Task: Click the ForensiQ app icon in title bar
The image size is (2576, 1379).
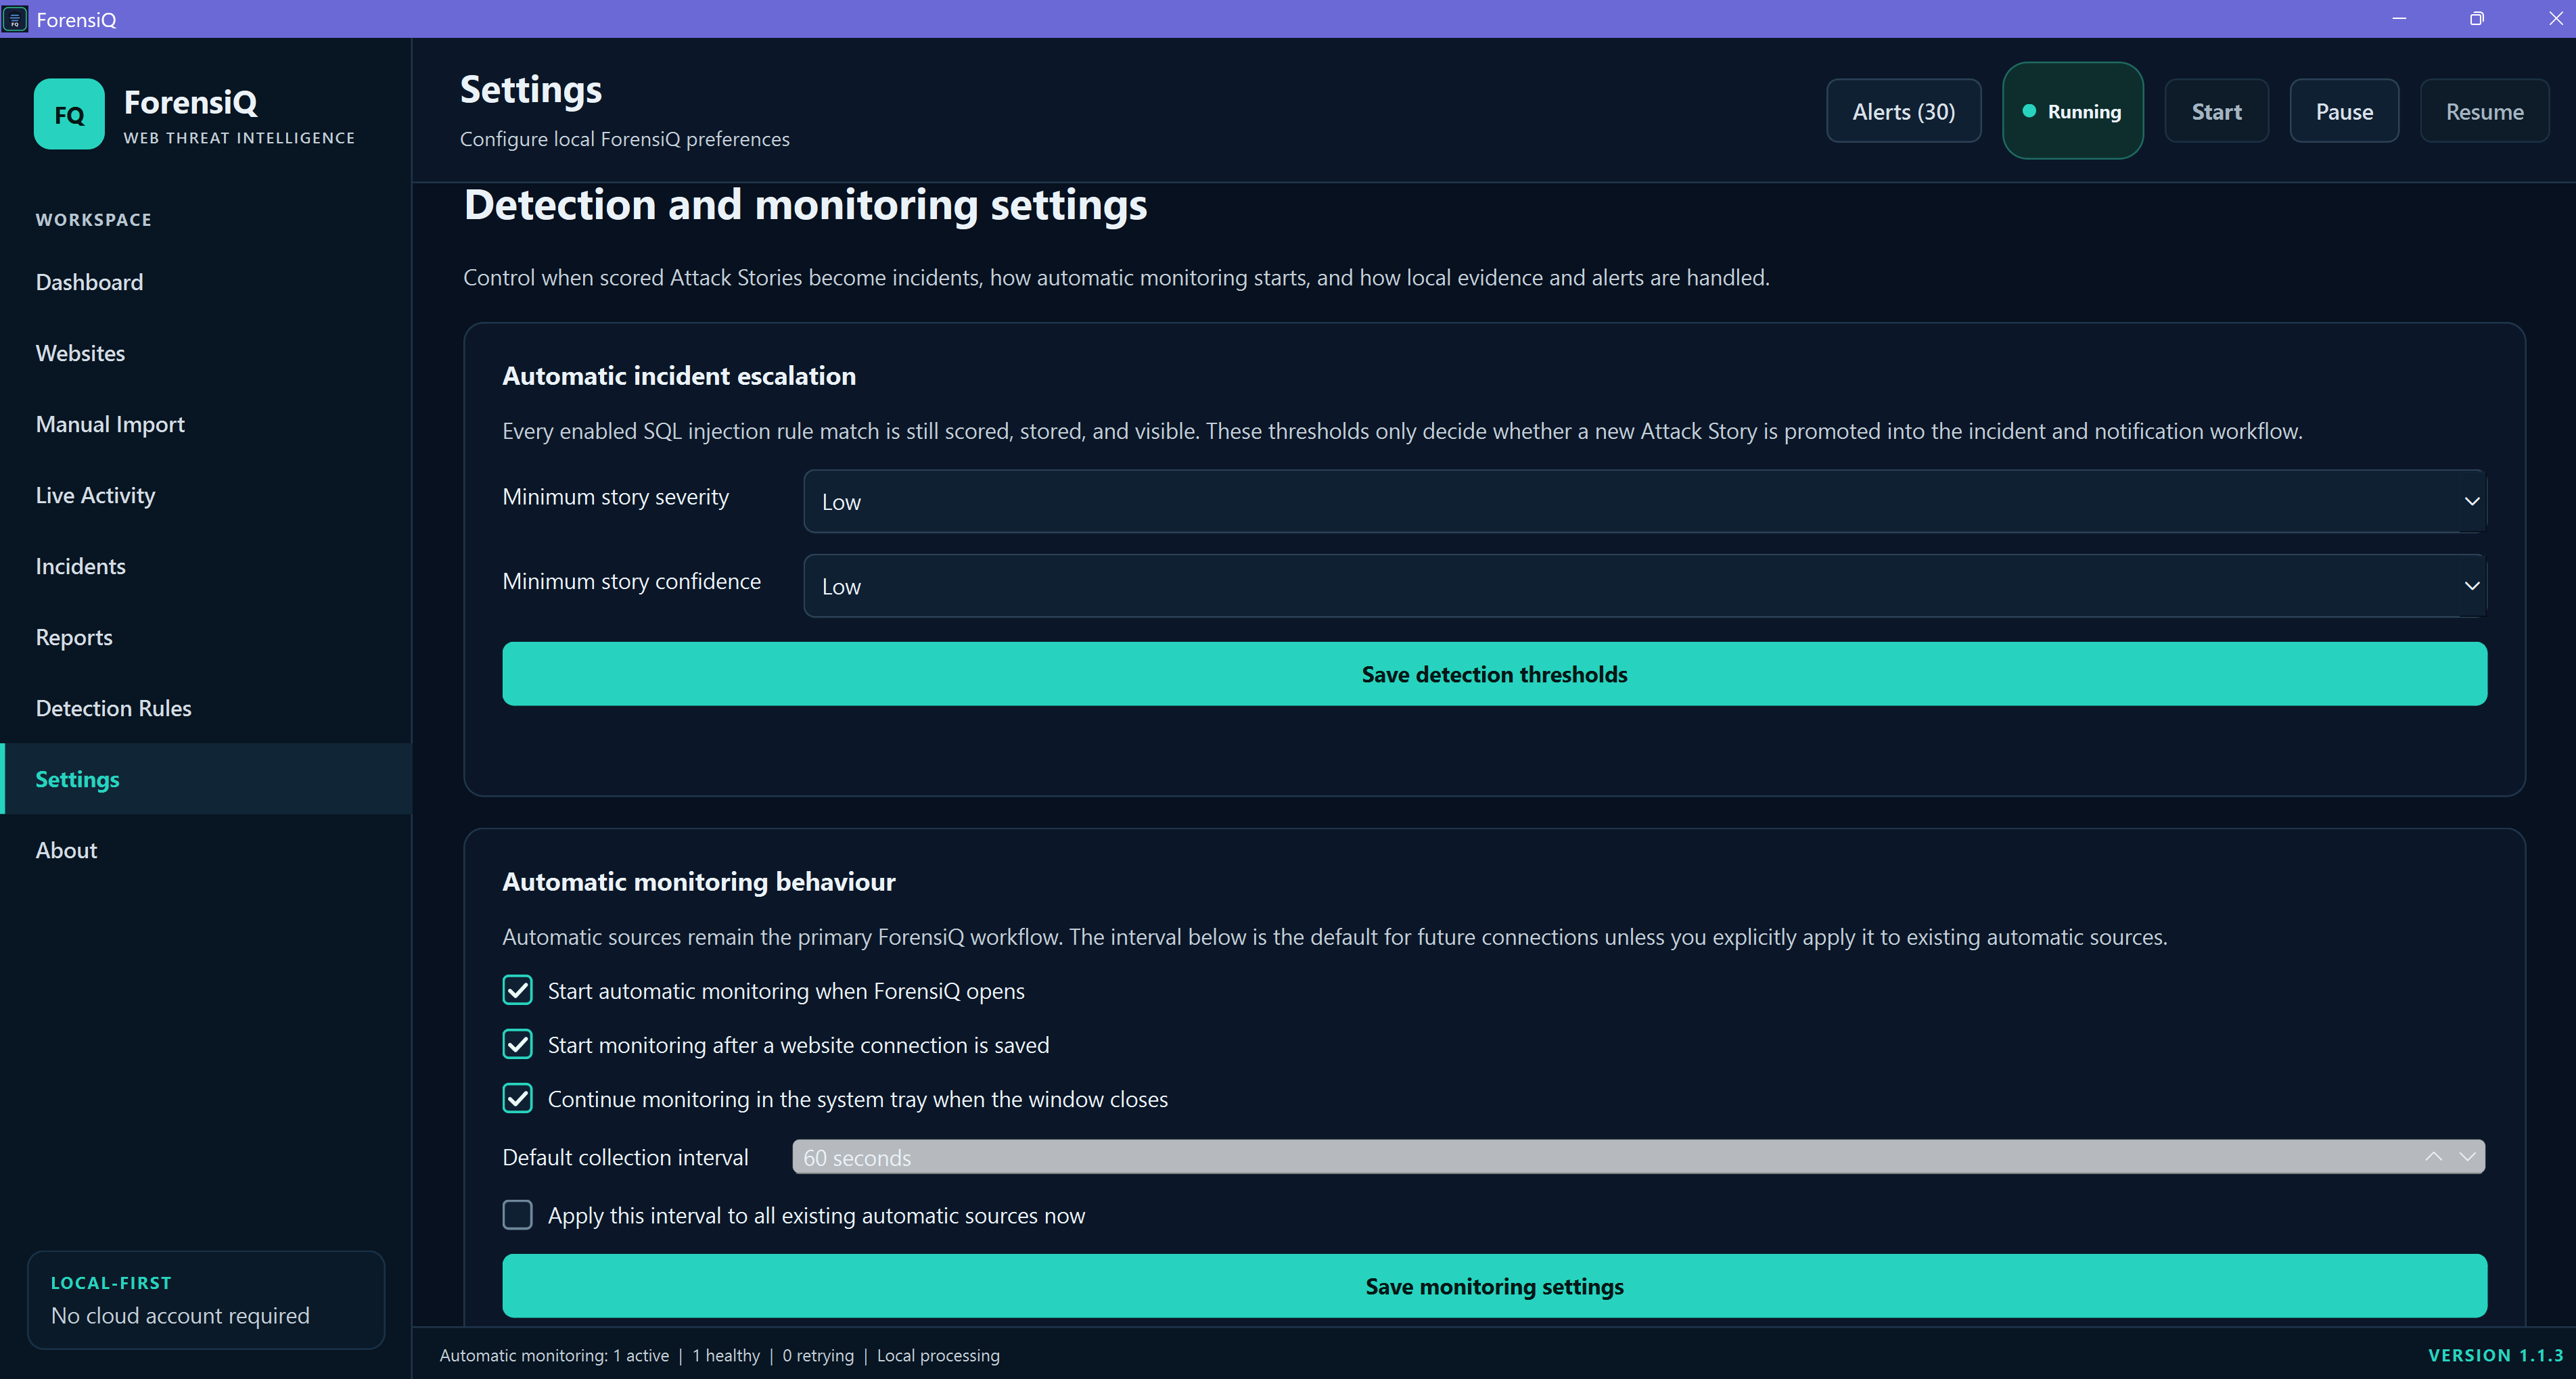Action: 15,19
